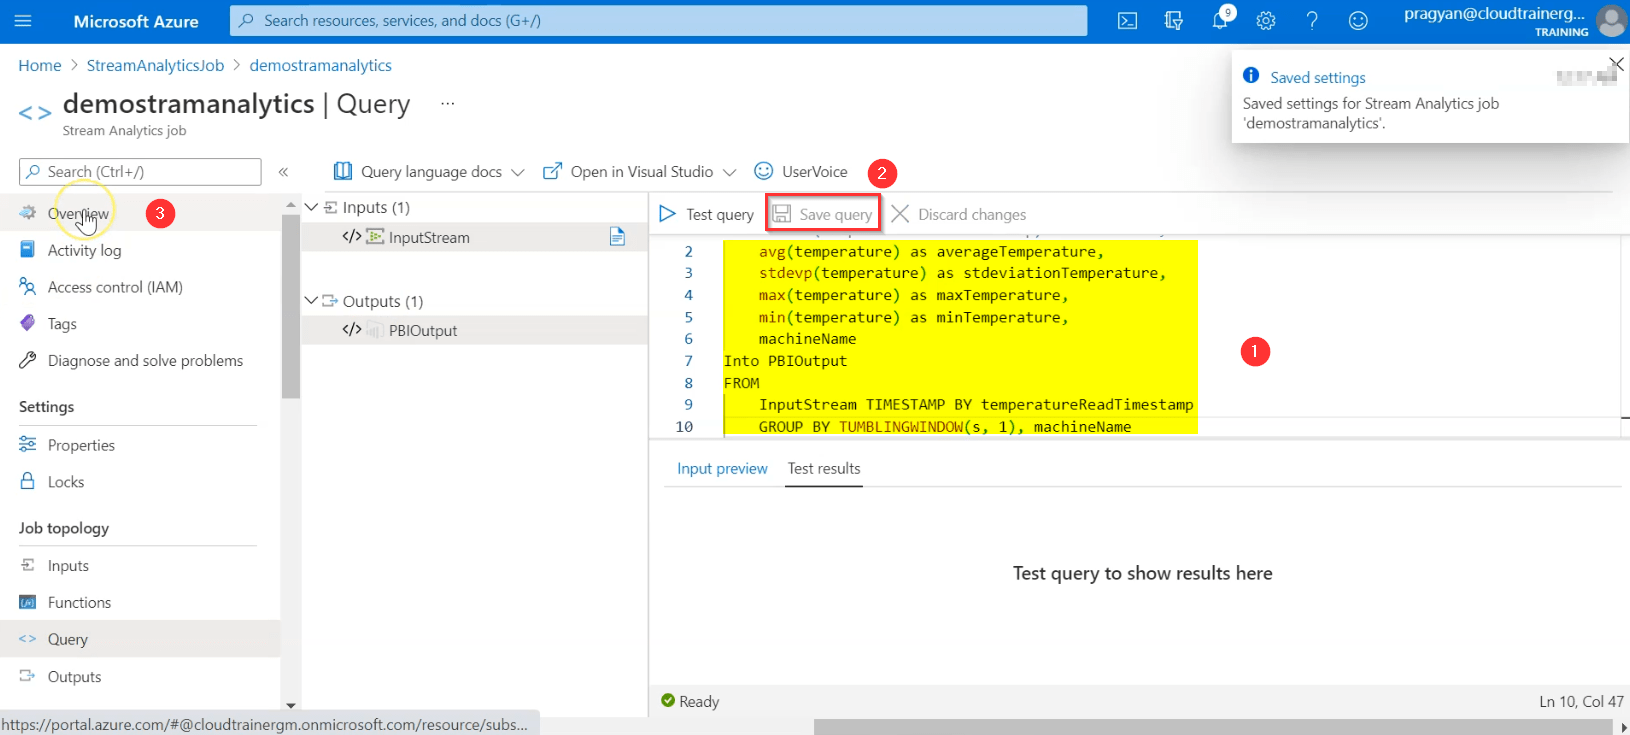Click the Functions icon in sidebar
Viewport: 1630px width, 735px height.
pos(28,603)
